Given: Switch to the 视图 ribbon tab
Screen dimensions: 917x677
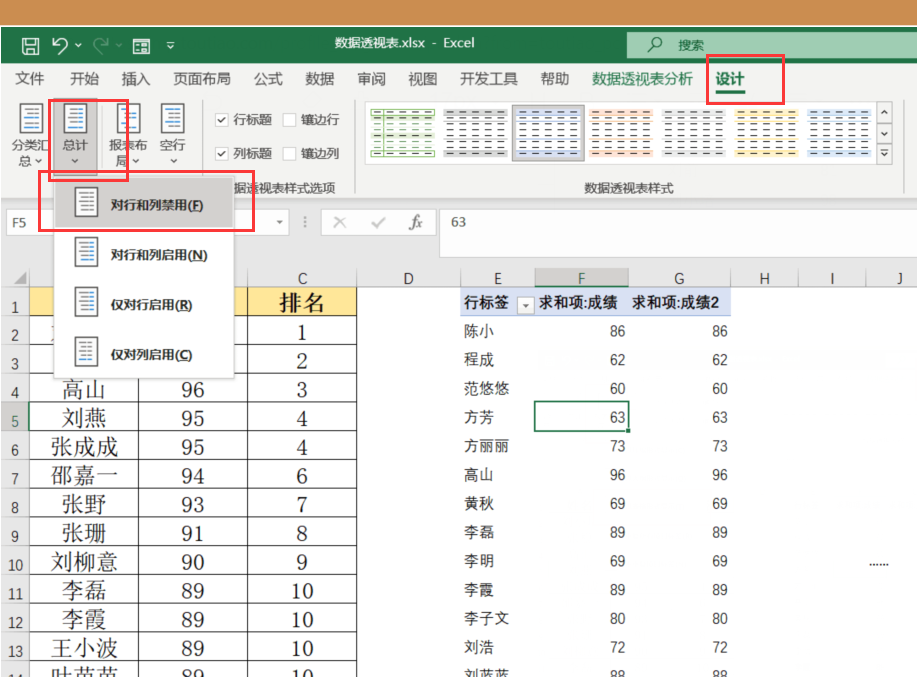Looking at the screenshot, I should [423, 79].
